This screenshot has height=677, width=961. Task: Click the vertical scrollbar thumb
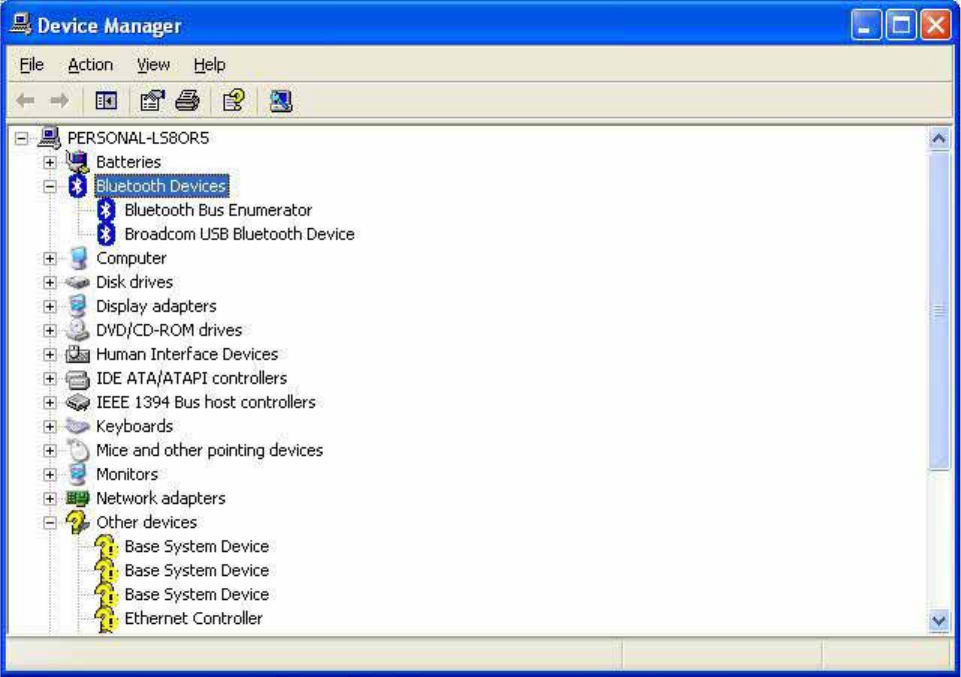click(x=939, y=311)
